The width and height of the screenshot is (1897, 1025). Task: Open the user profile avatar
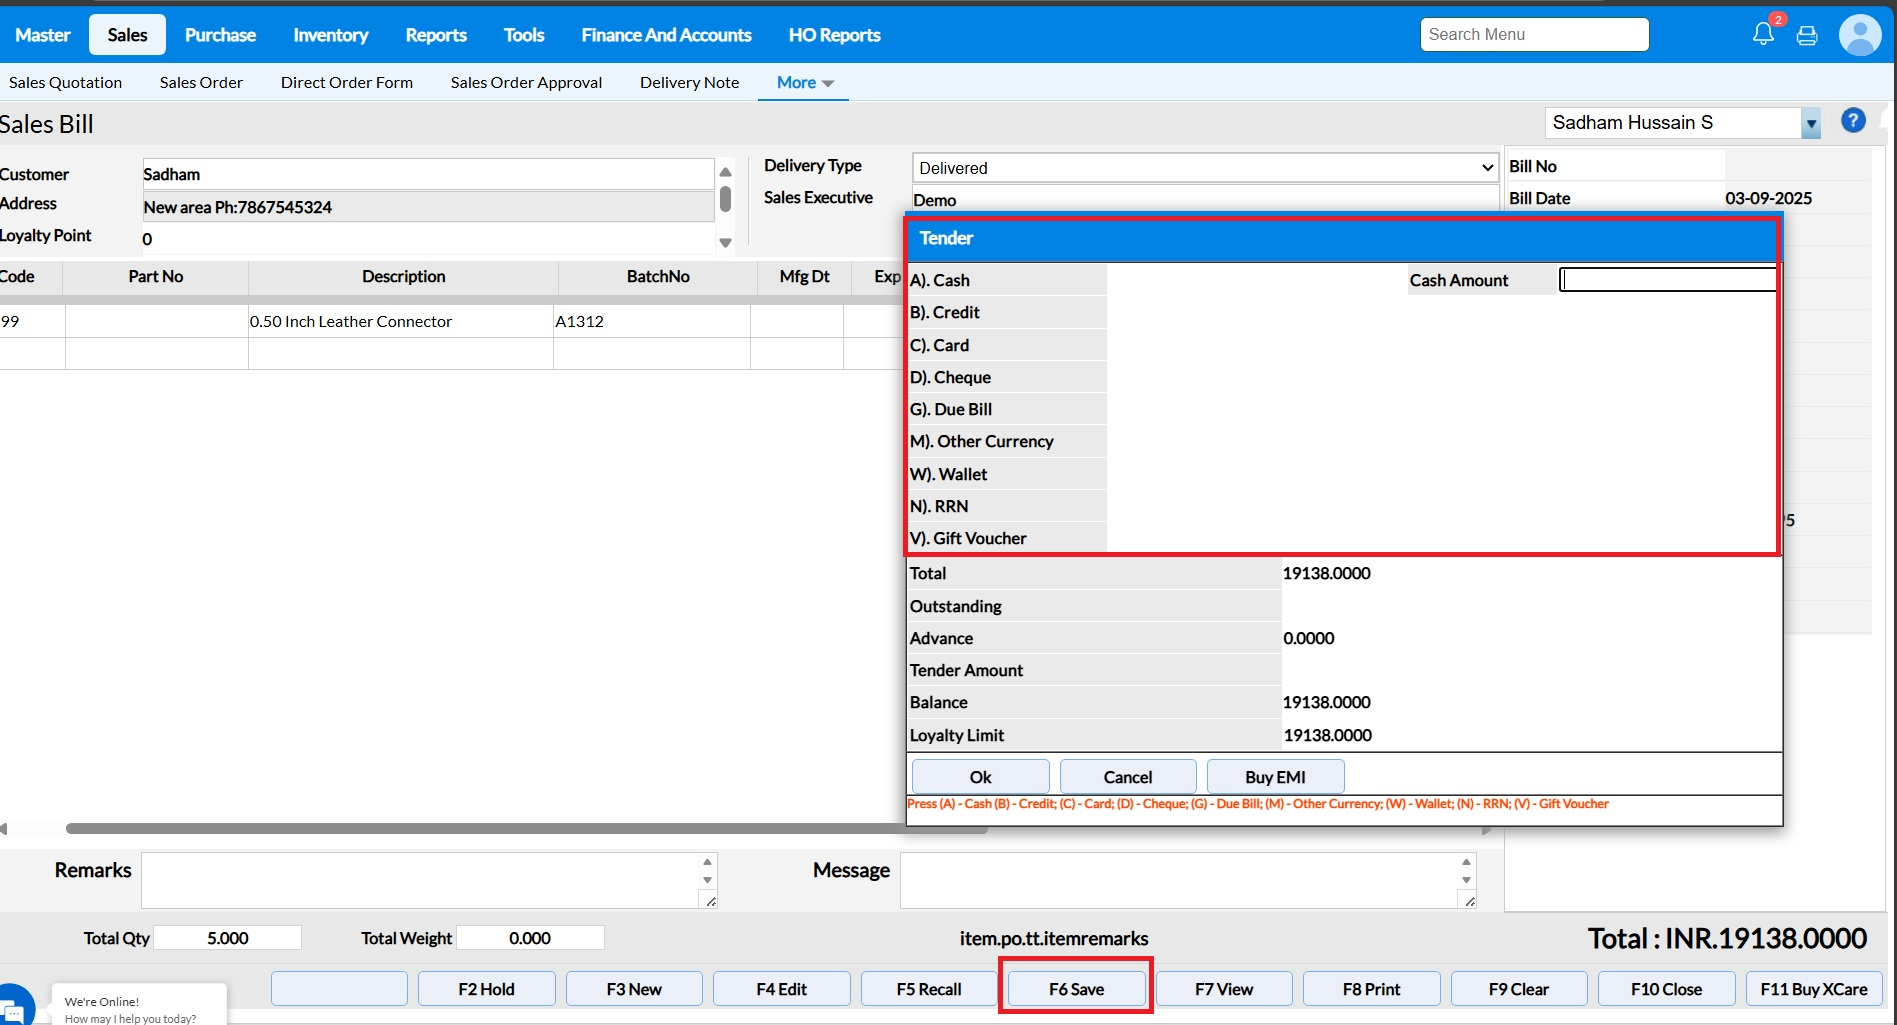pos(1859,36)
